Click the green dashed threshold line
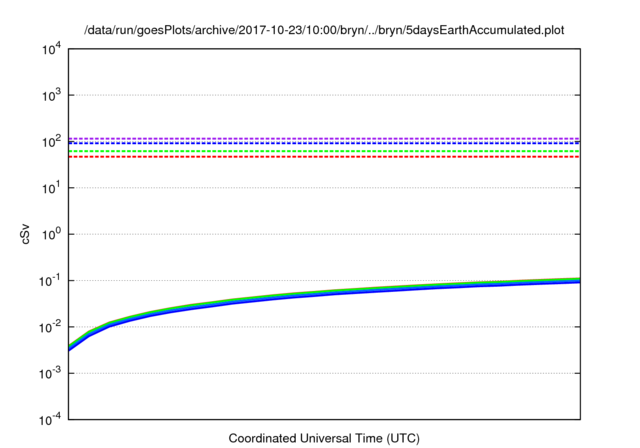Image resolution: width=640 pixels, height=448 pixels. 324,151
